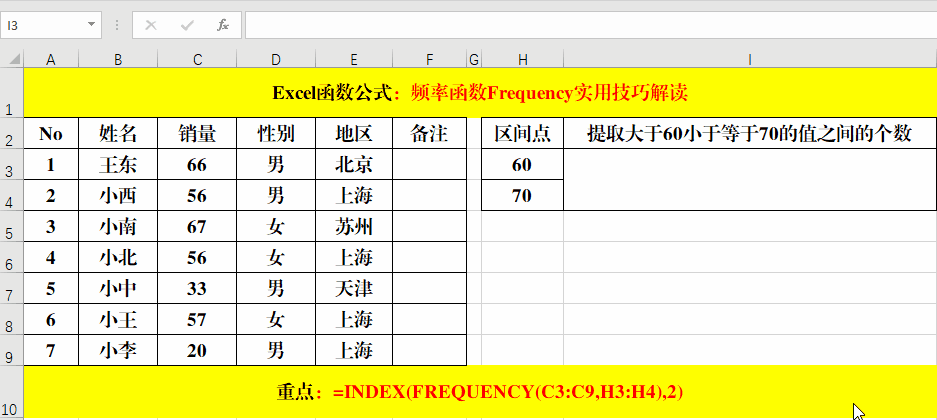Click the formula bar resize dots handle
This screenshot has width=937, height=420.
[117, 25]
